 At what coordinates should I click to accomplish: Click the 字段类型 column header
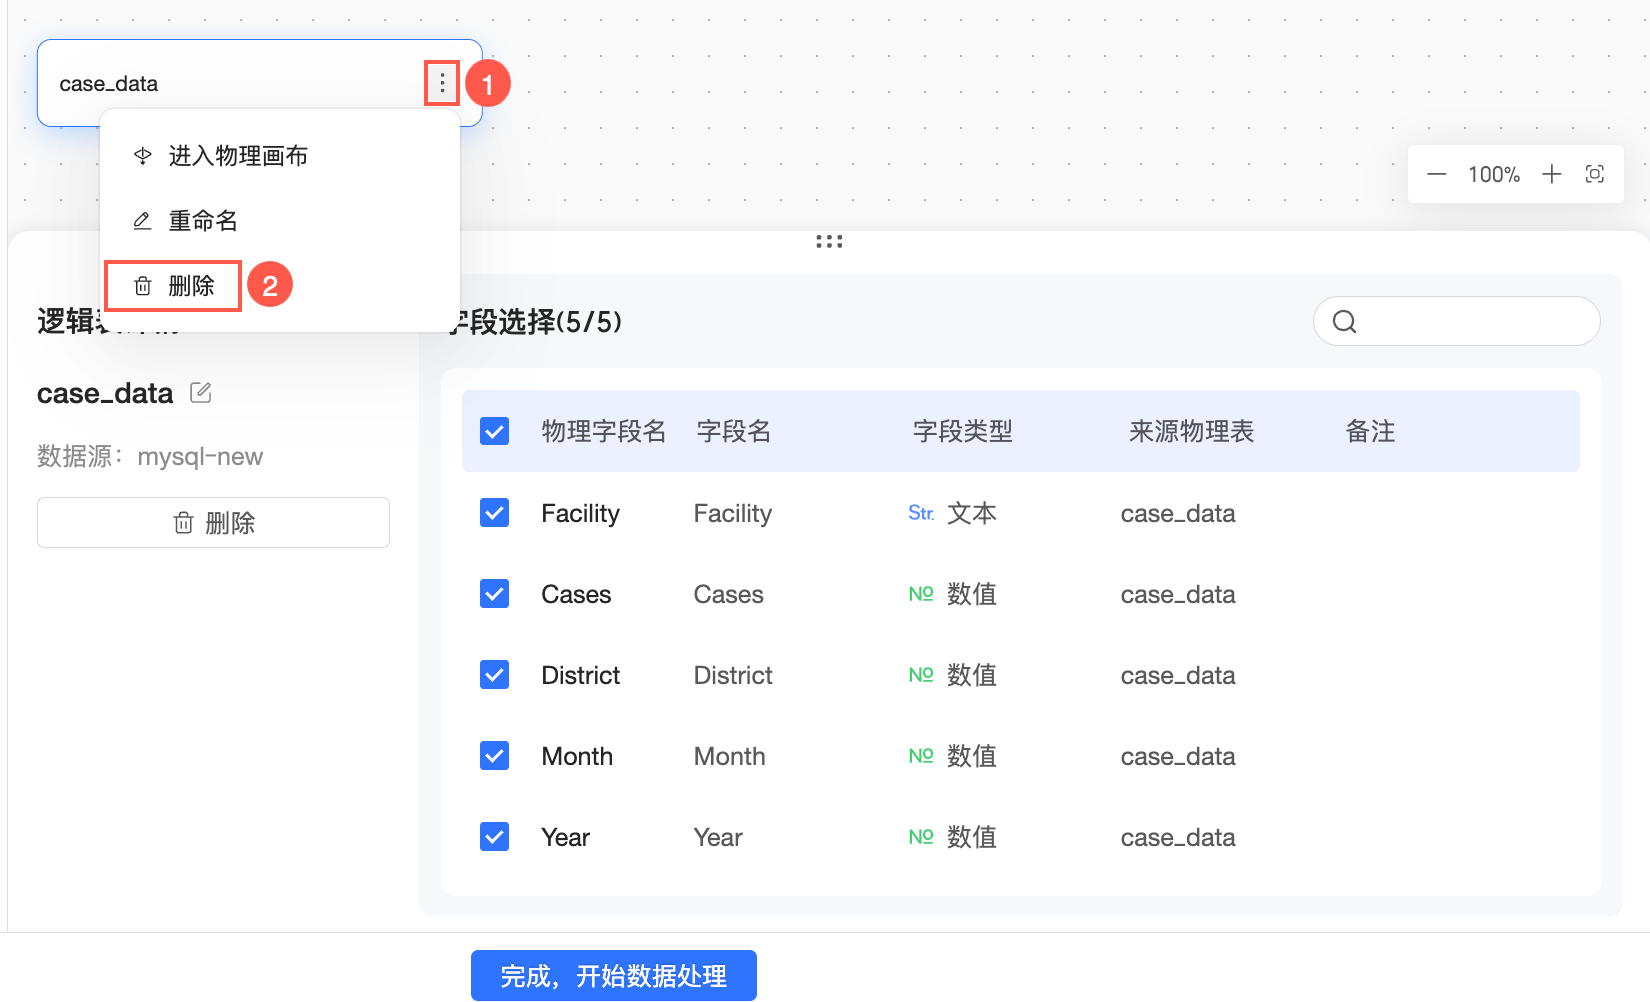click(x=963, y=431)
